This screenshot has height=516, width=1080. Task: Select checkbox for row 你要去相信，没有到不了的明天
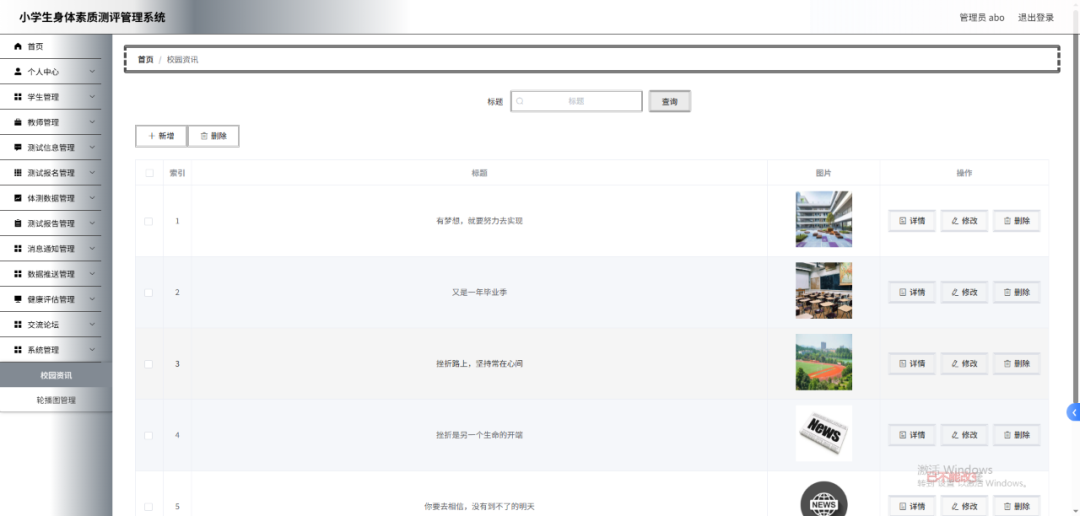pos(149,506)
